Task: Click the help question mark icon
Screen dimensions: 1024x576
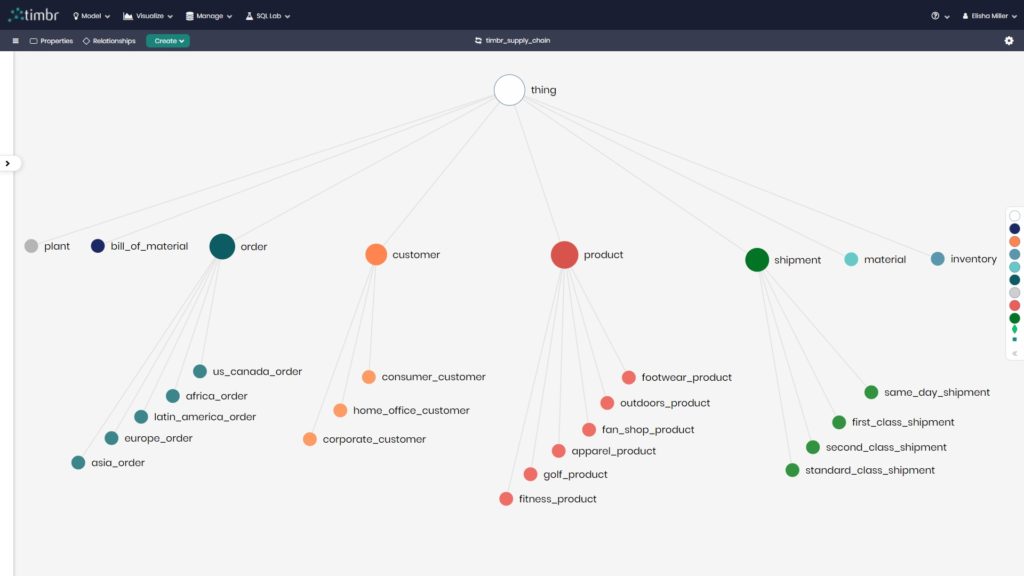Action: [933, 15]
